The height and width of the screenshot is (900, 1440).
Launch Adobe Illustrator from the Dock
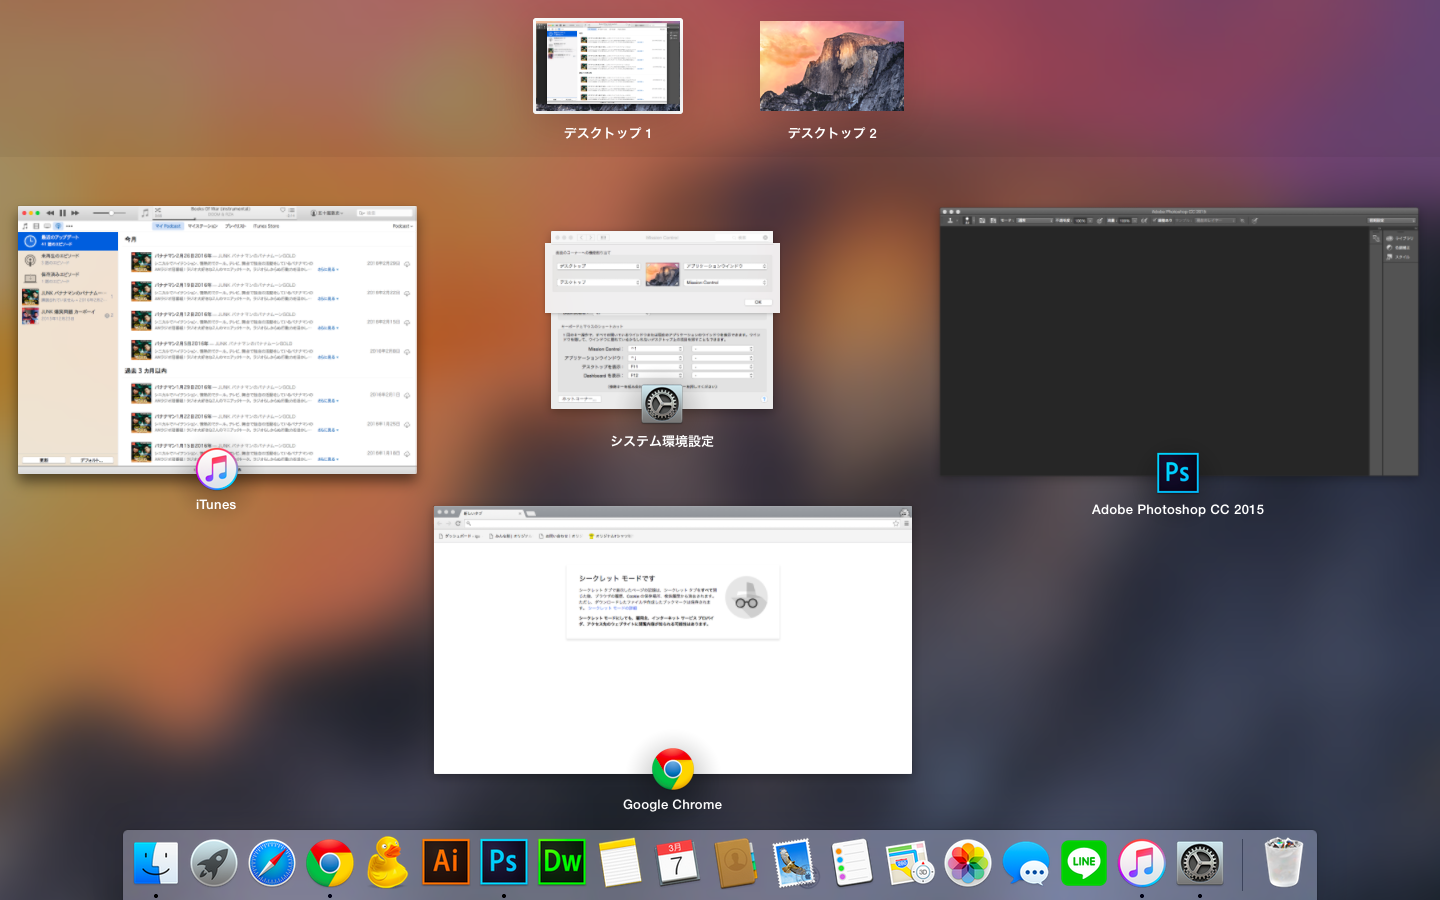point(446,862)
